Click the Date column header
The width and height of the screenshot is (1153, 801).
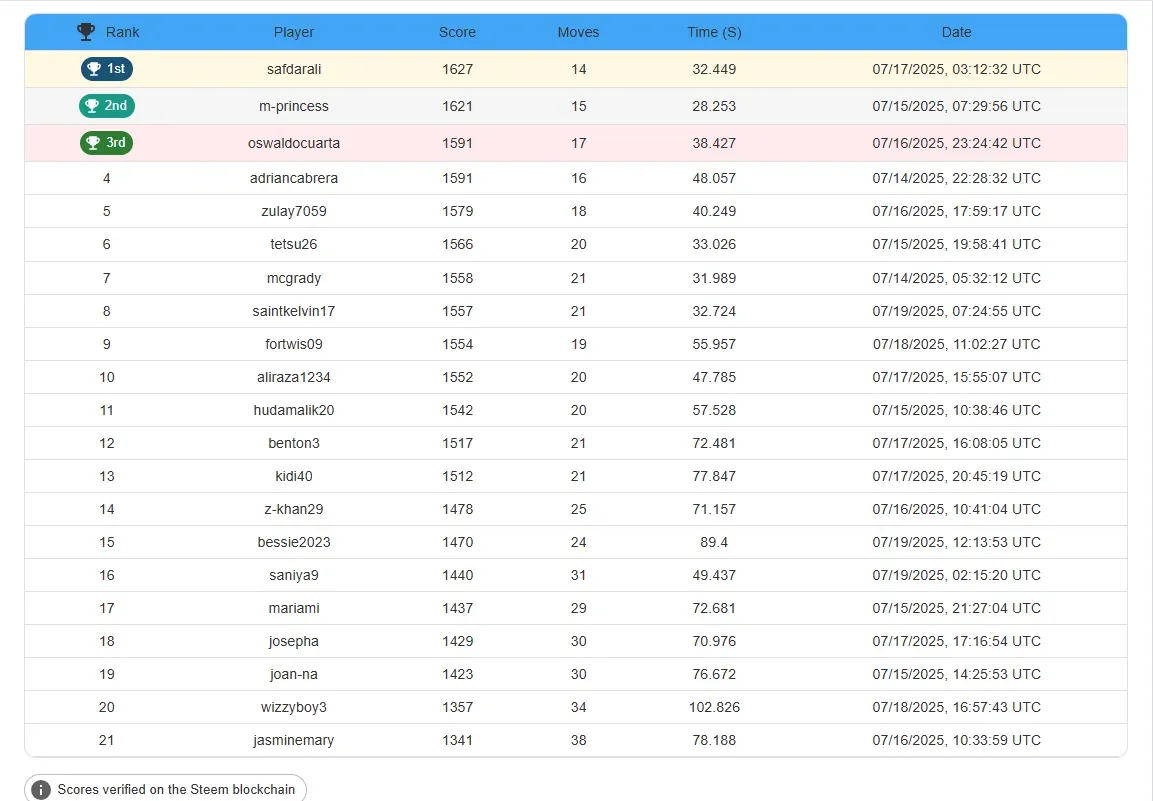[957, 32]
